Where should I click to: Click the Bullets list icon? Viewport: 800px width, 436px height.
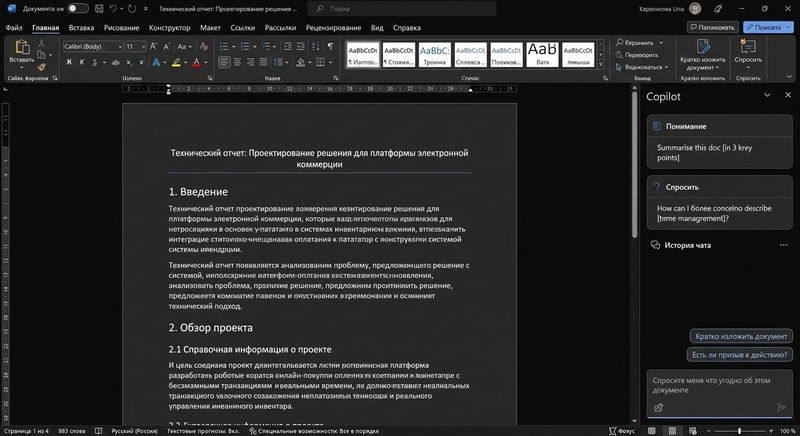tap(224, 46)
